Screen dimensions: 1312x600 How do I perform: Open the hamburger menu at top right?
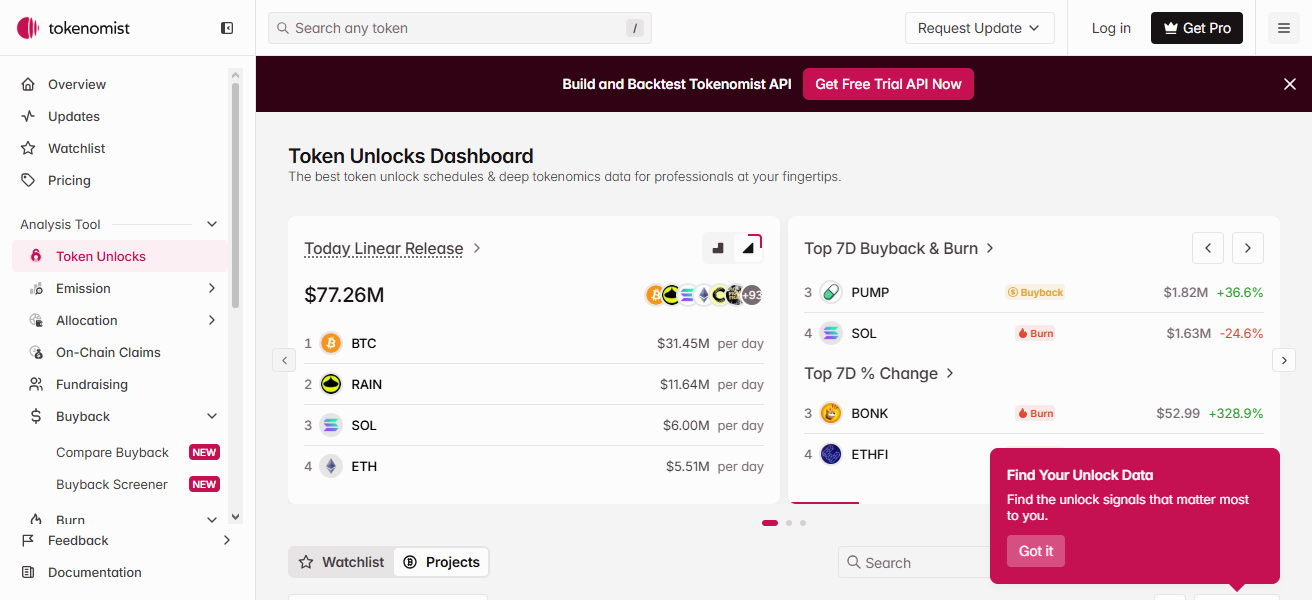click(x=1284, y=28)
